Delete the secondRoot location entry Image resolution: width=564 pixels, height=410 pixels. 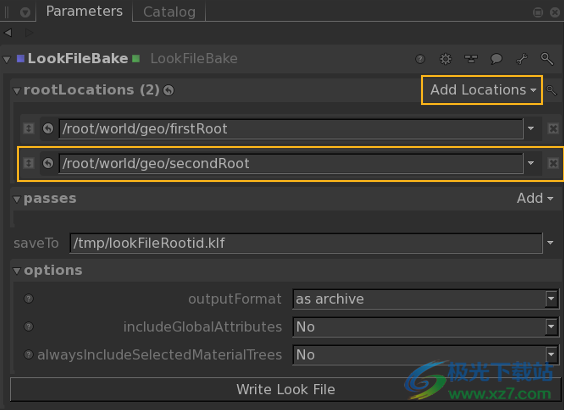click(553, 163)
